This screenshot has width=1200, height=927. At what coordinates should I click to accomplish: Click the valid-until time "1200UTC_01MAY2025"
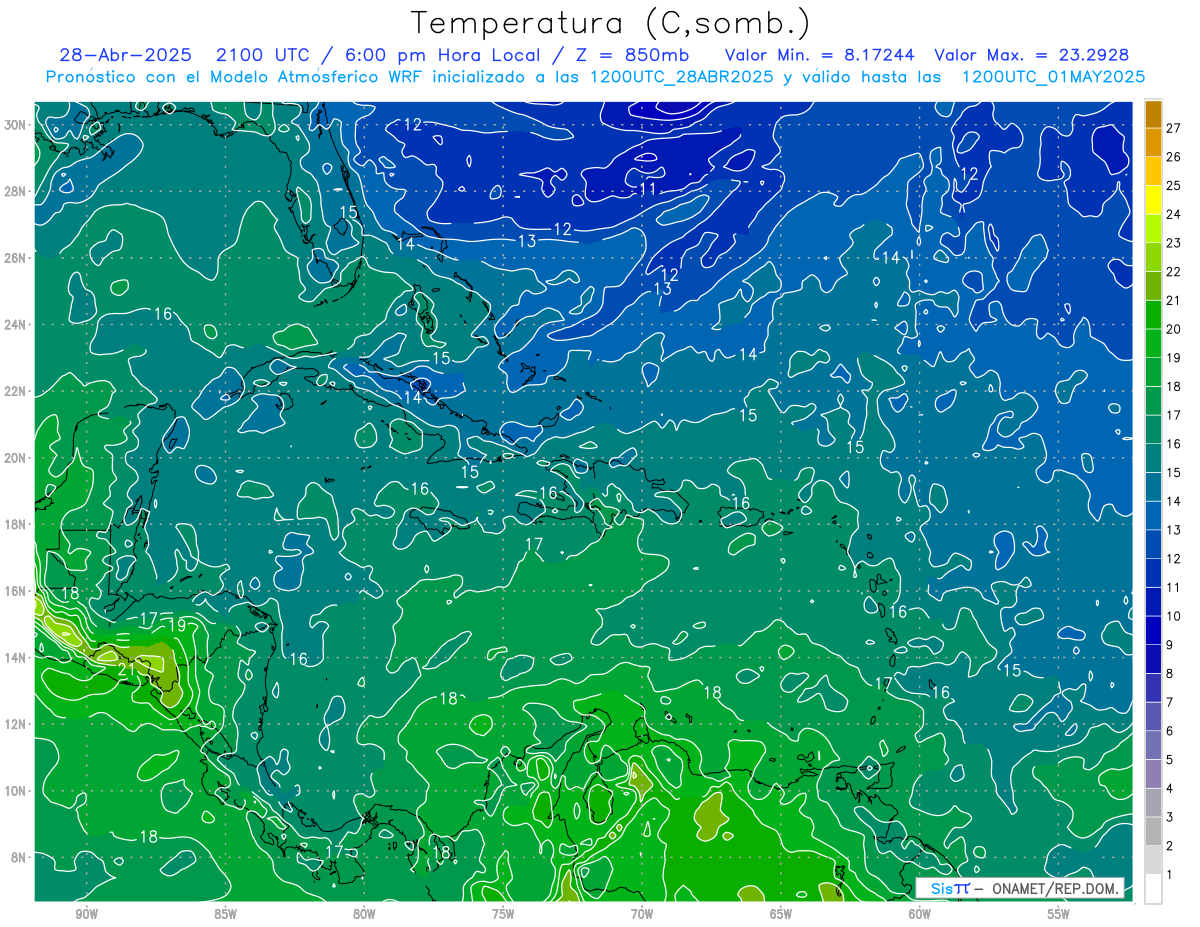click(x=1053, y=77)
